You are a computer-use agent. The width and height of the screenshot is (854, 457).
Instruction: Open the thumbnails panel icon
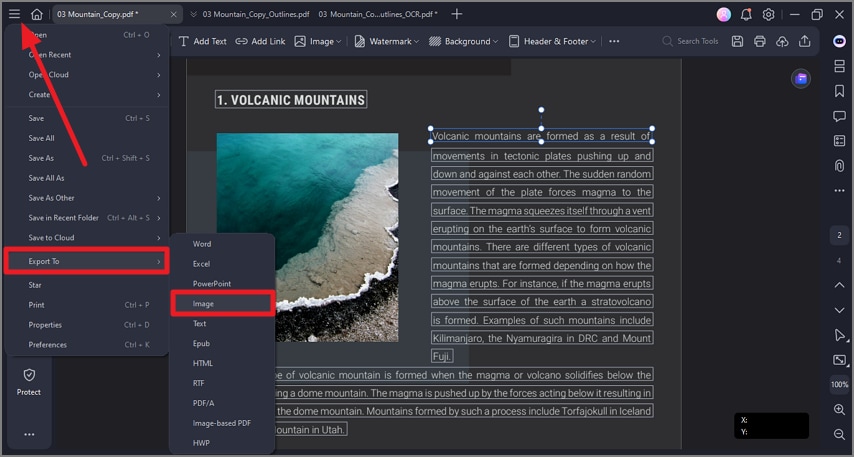[839, 66]
